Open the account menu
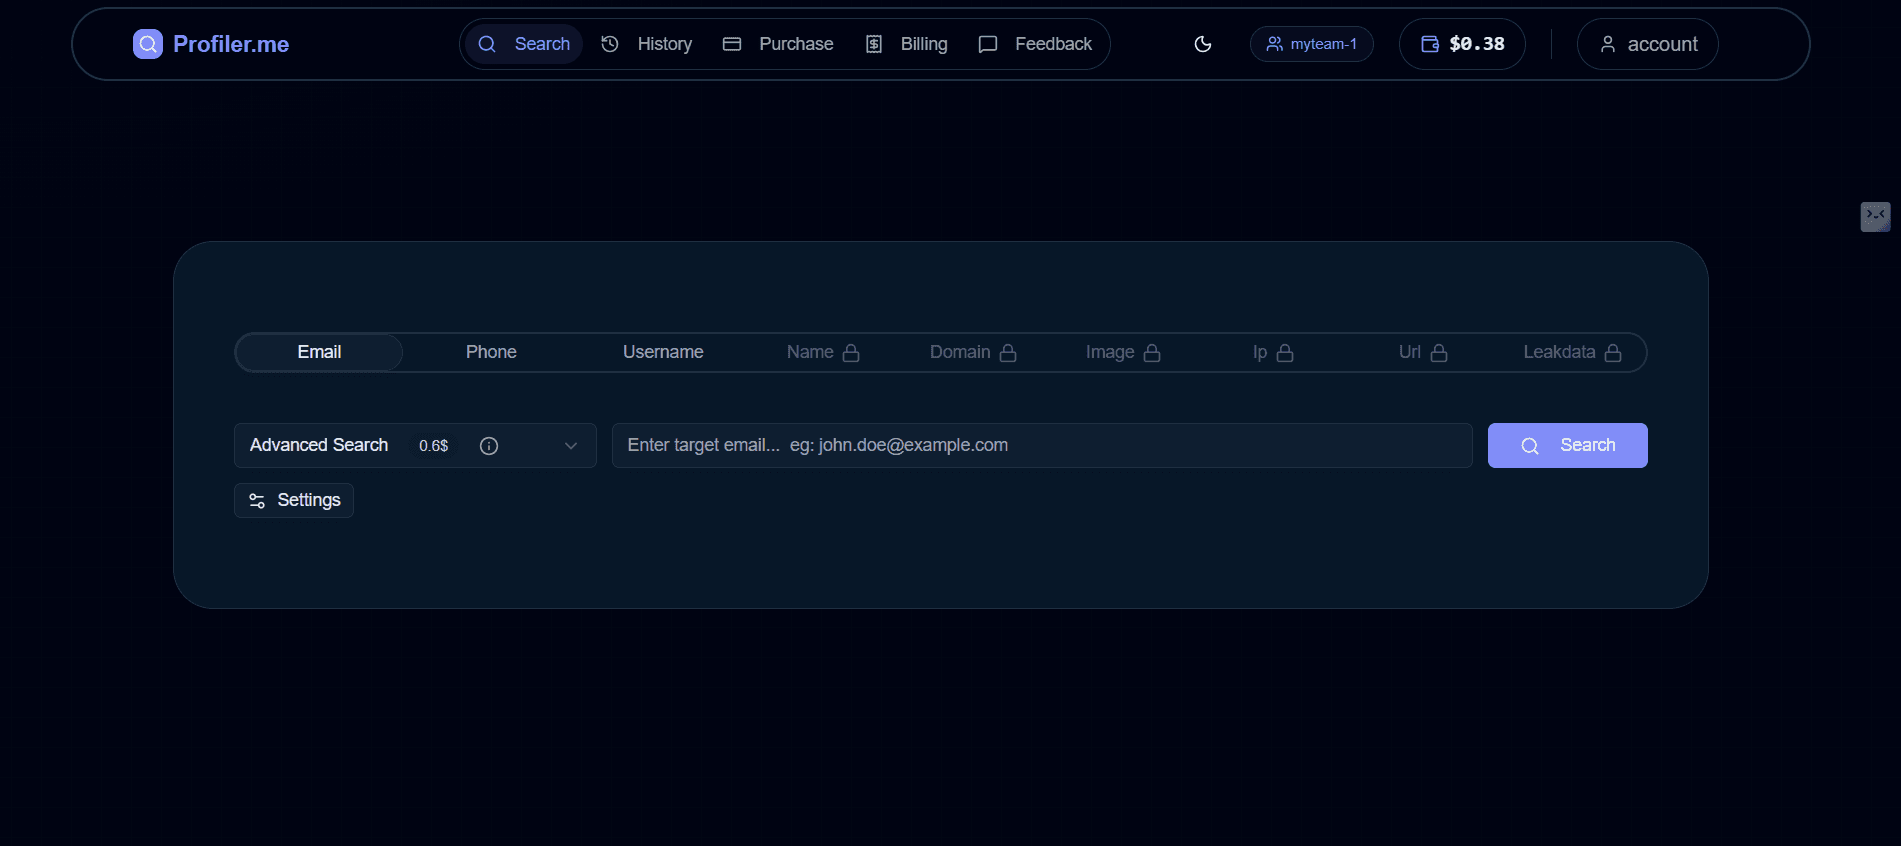This screenshot has width=1901, height=846. click(1647, 44)
